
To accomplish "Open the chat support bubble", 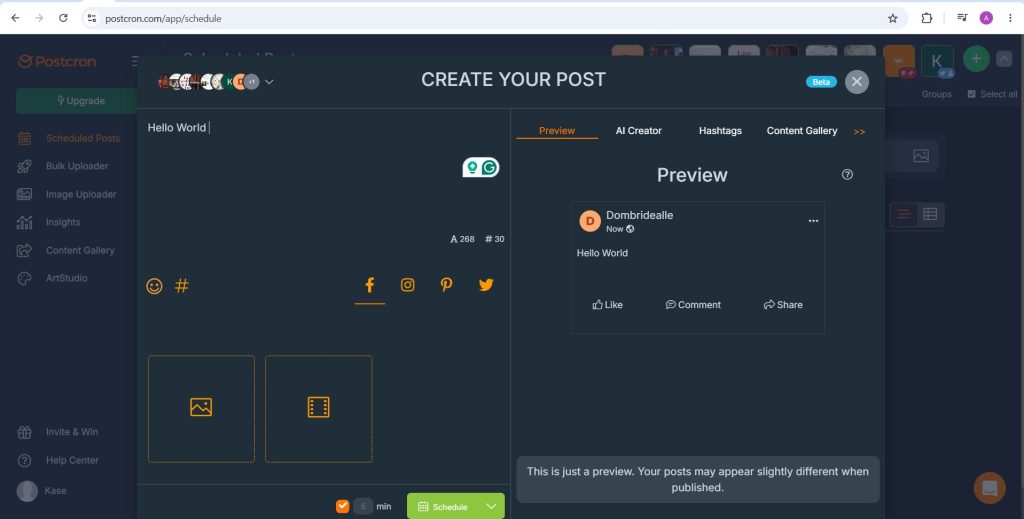I will click(x=989, y=488).
